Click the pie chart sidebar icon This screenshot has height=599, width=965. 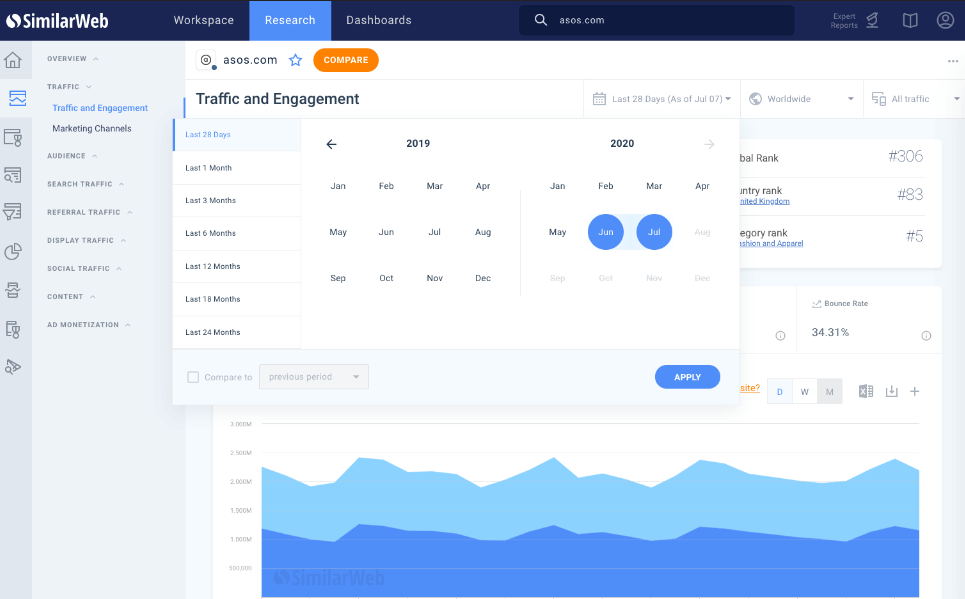(13, 251)
